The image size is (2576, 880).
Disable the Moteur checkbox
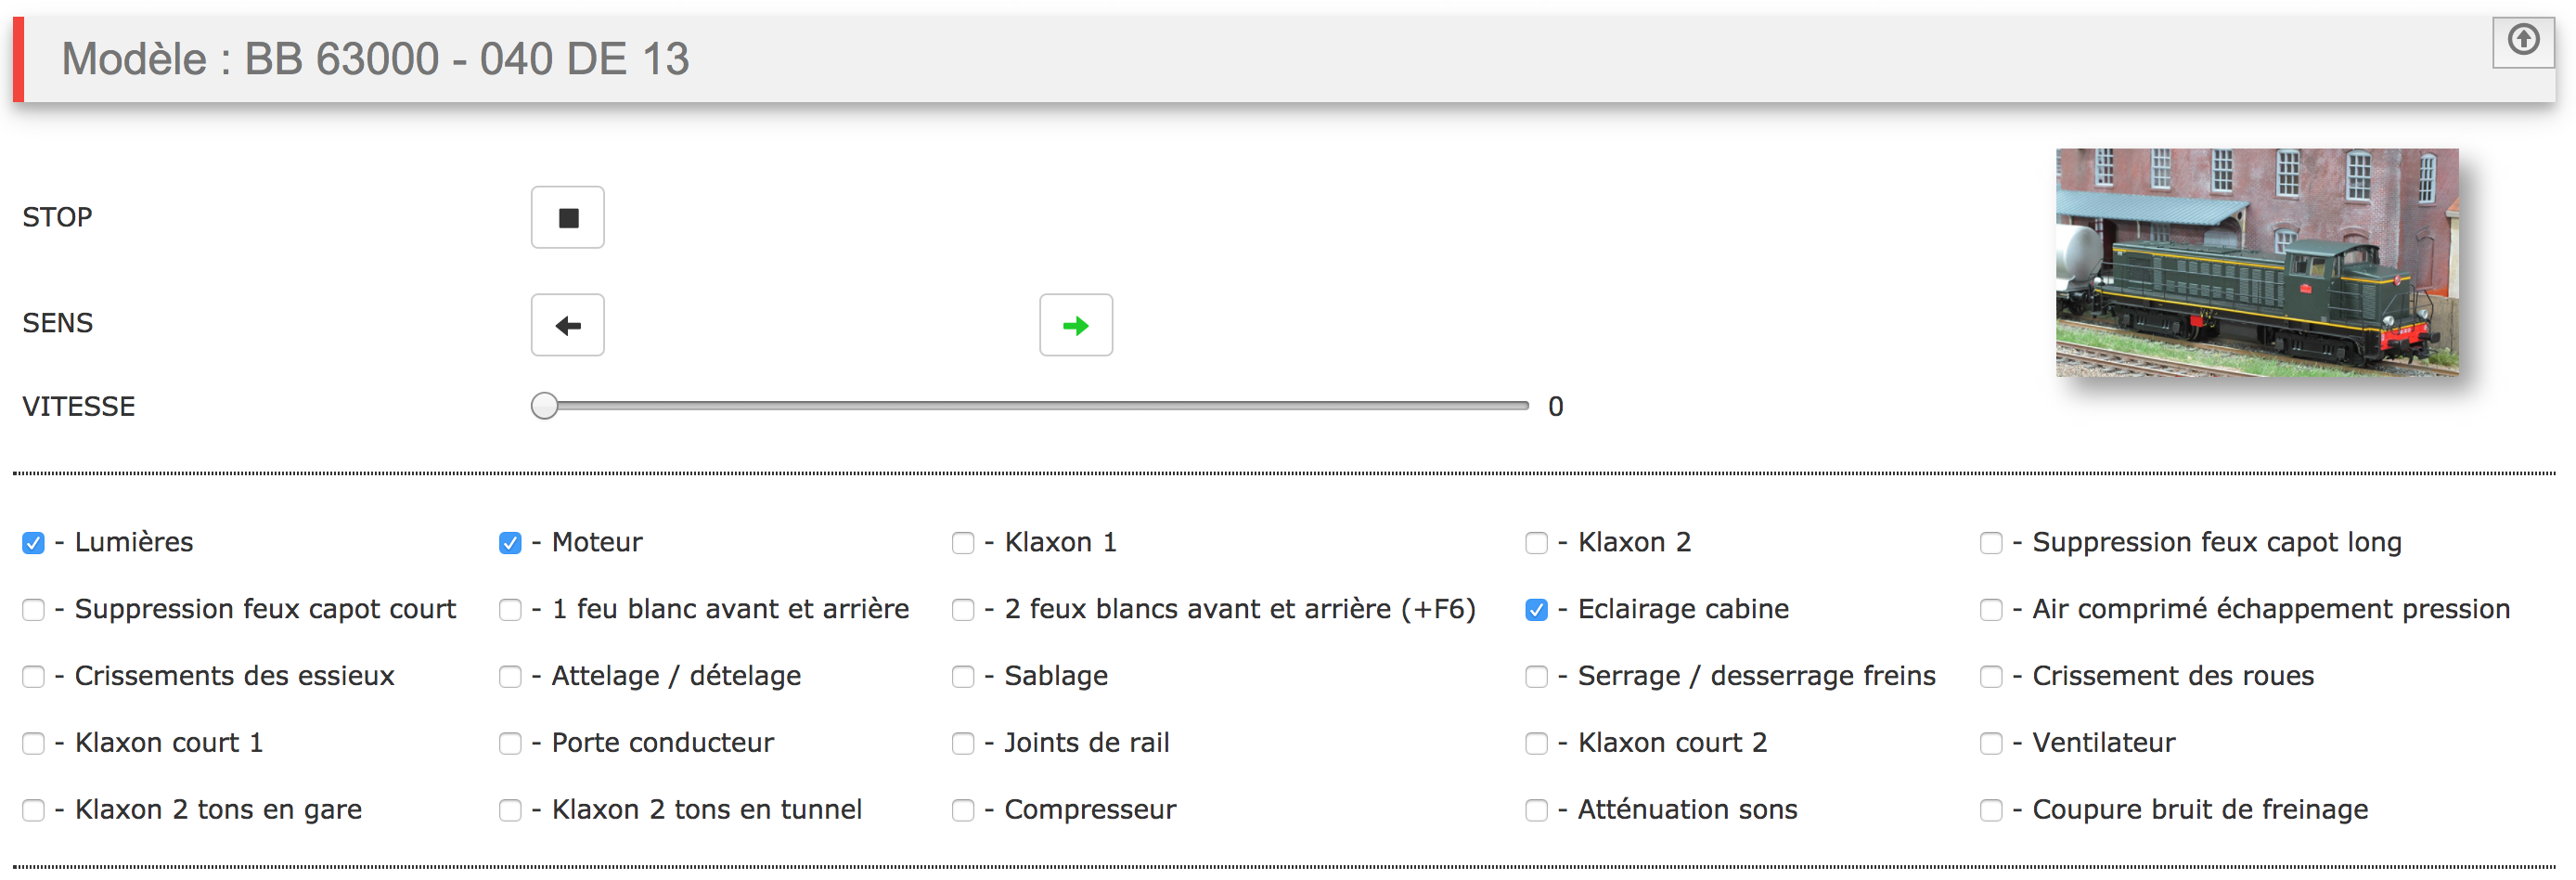click(510, 543)
